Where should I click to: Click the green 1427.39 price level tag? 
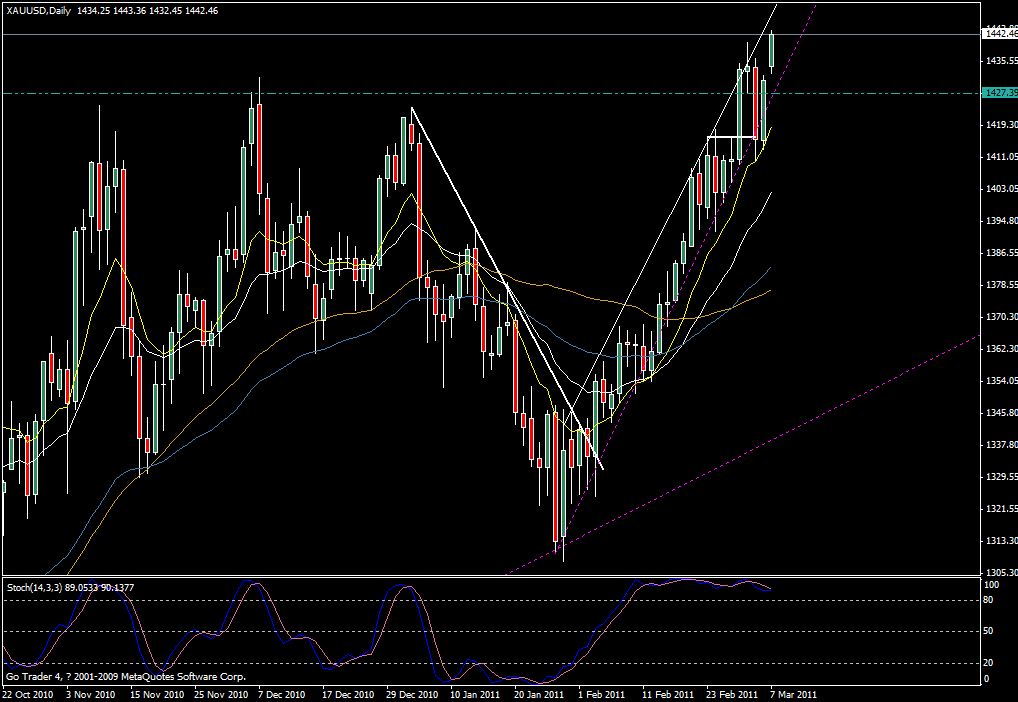pyautogui.click(x=1000, y=92)
